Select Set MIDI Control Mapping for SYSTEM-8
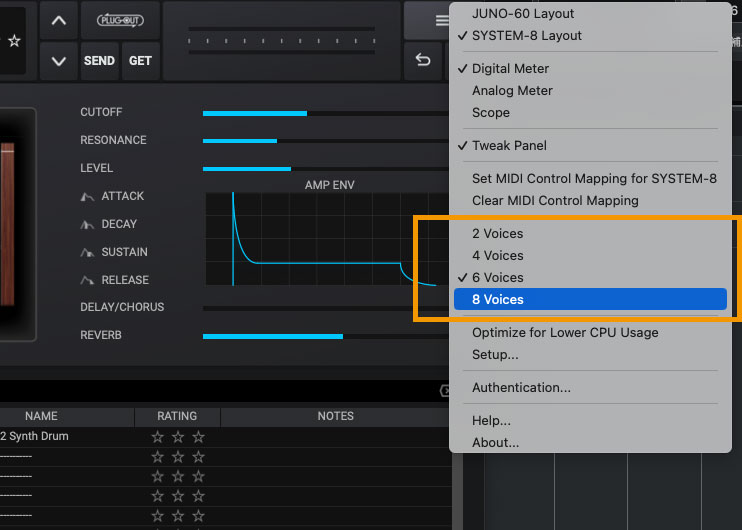This screenshot has width=742, height=530. [x=590, y=178]
